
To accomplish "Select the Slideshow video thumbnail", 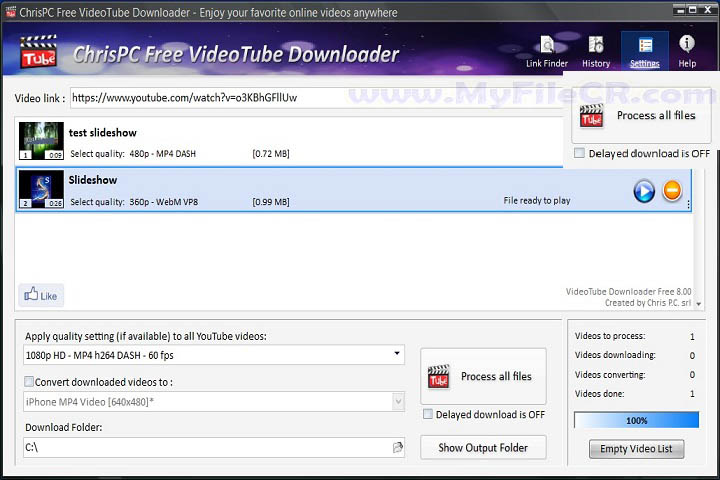I will [x=41, y=189].
